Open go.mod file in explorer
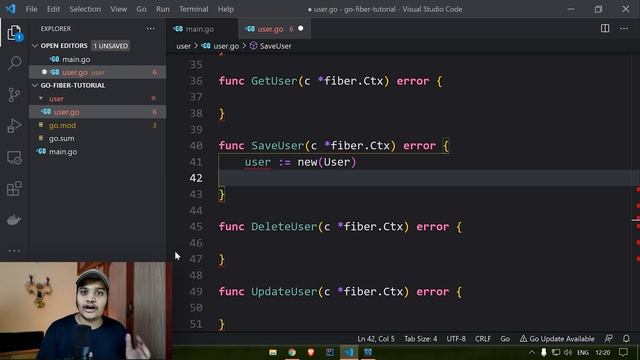 pyautogui.click(x=97, y=125)
